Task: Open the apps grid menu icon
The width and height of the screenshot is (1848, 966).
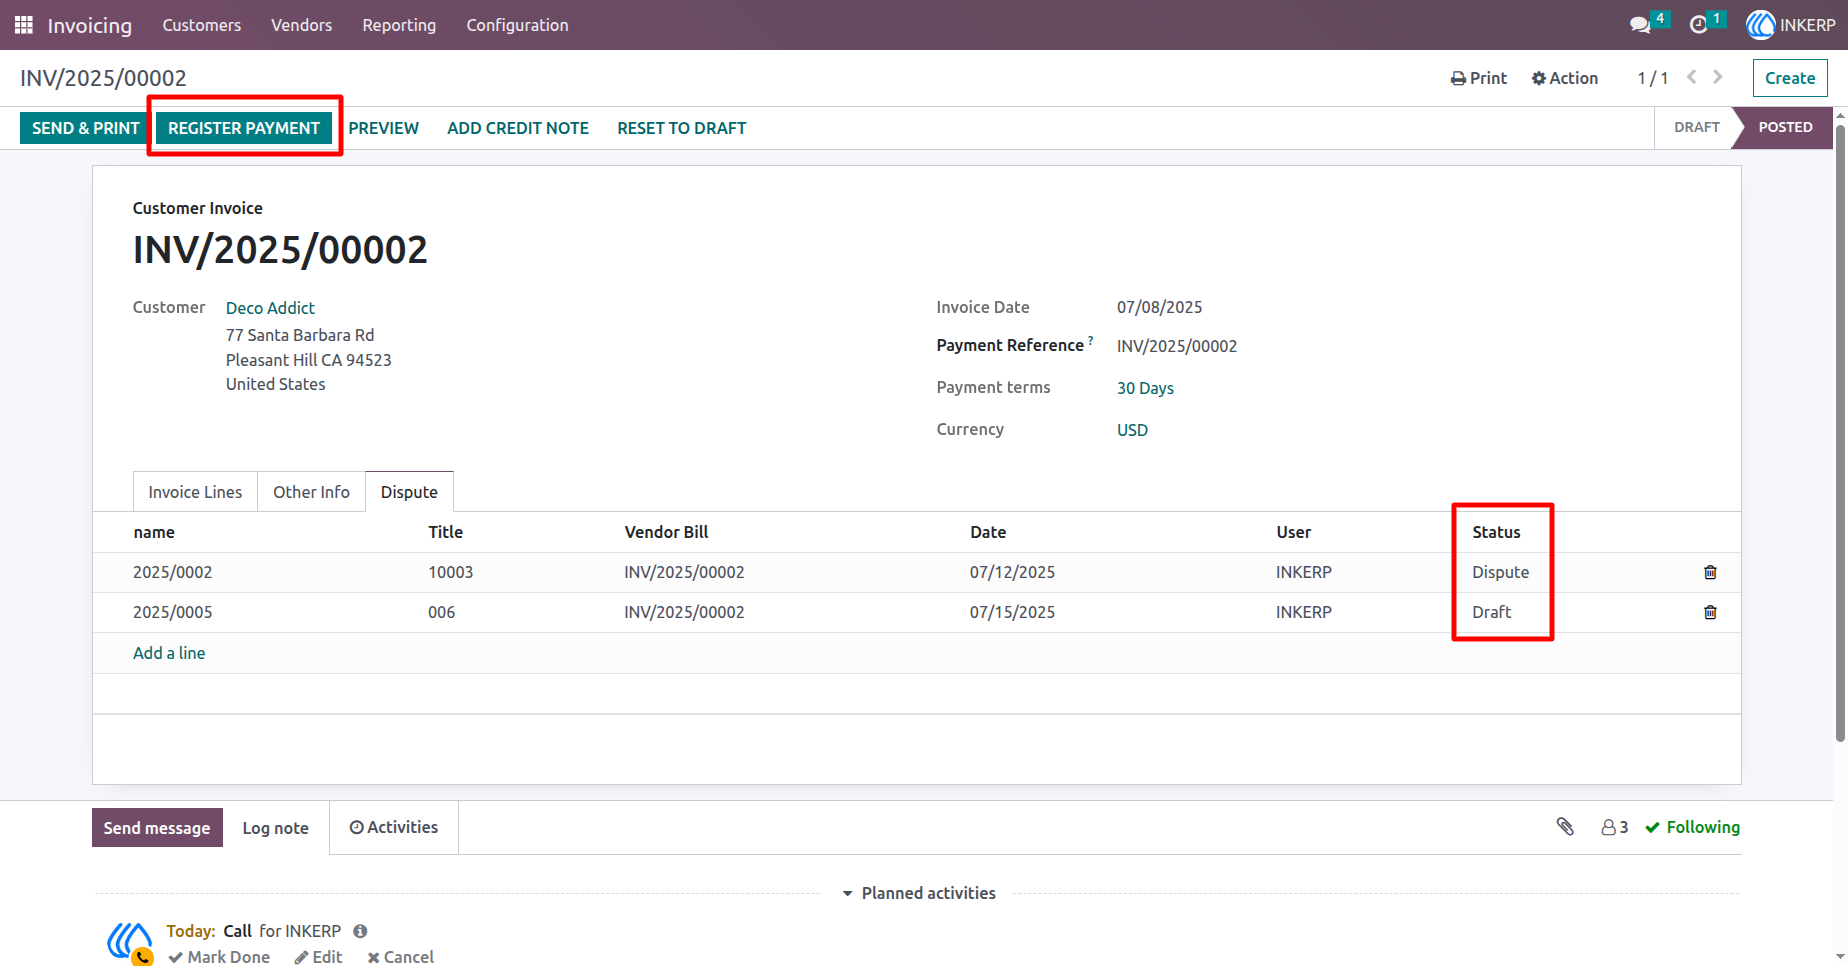Action: (x=24, y=25)
